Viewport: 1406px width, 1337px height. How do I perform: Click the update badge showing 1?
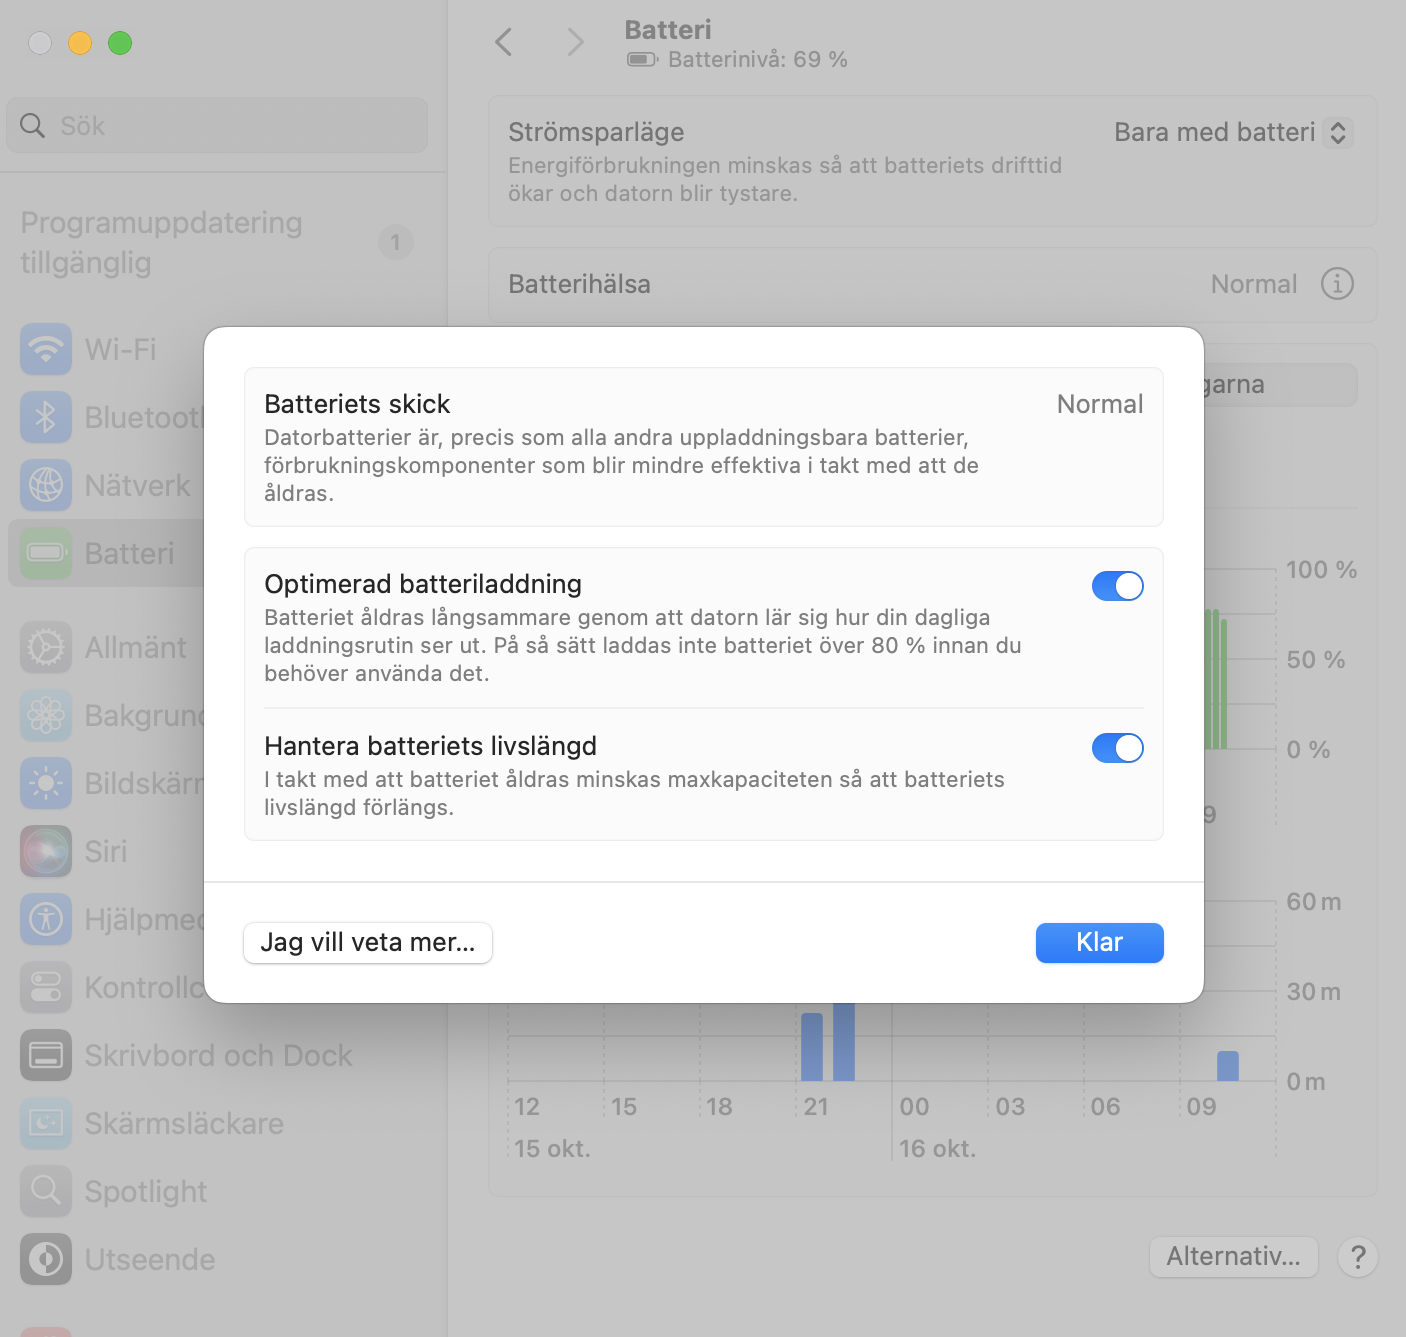(x=396, y=242)
